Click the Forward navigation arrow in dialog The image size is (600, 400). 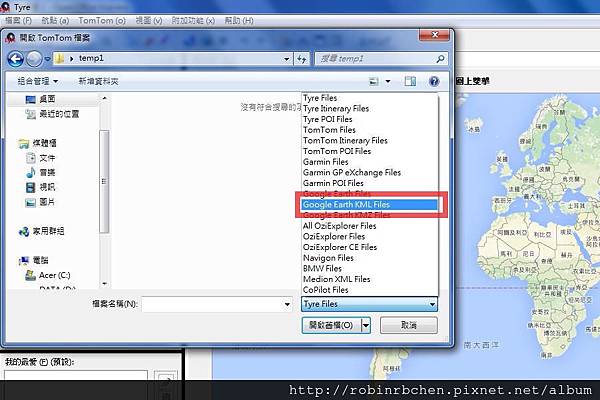click(x=34, y=59)
